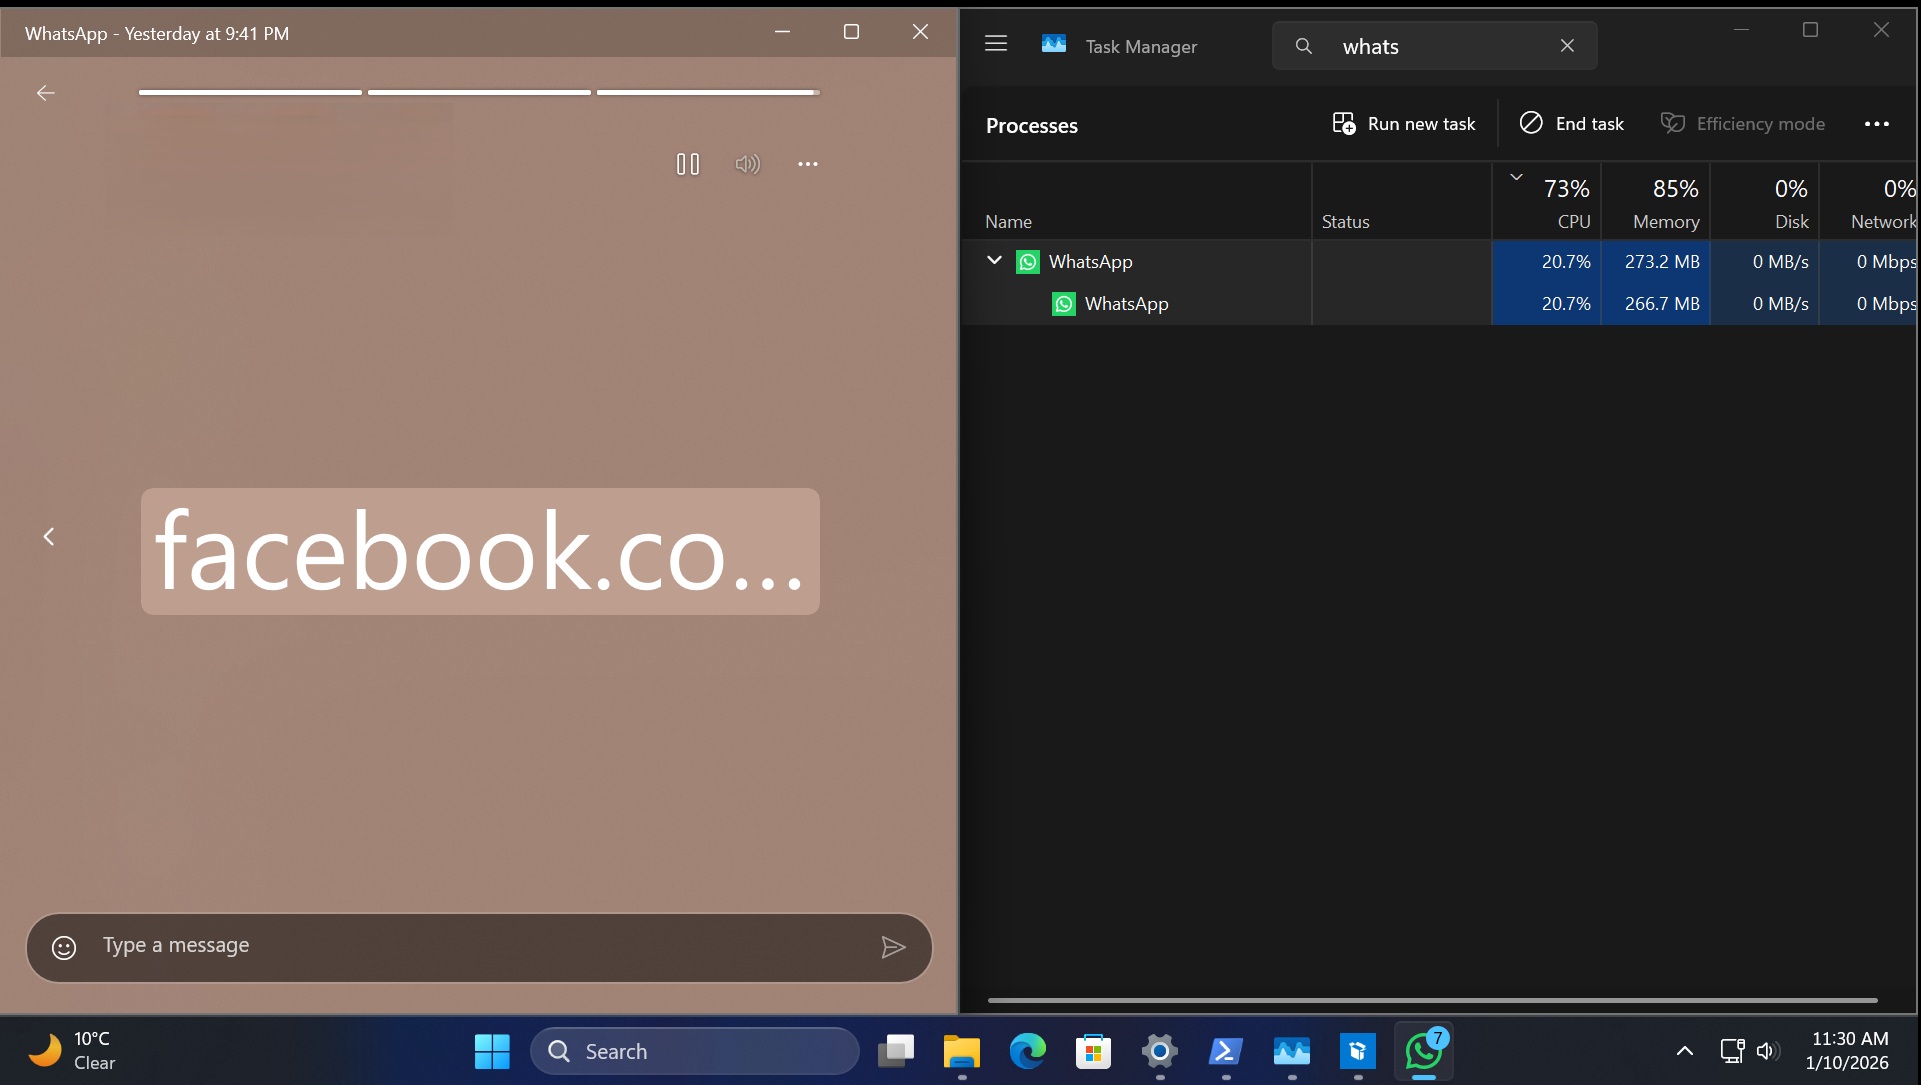Launch Microsoft Edge from the taskbar

(x=1027, y=1052)
